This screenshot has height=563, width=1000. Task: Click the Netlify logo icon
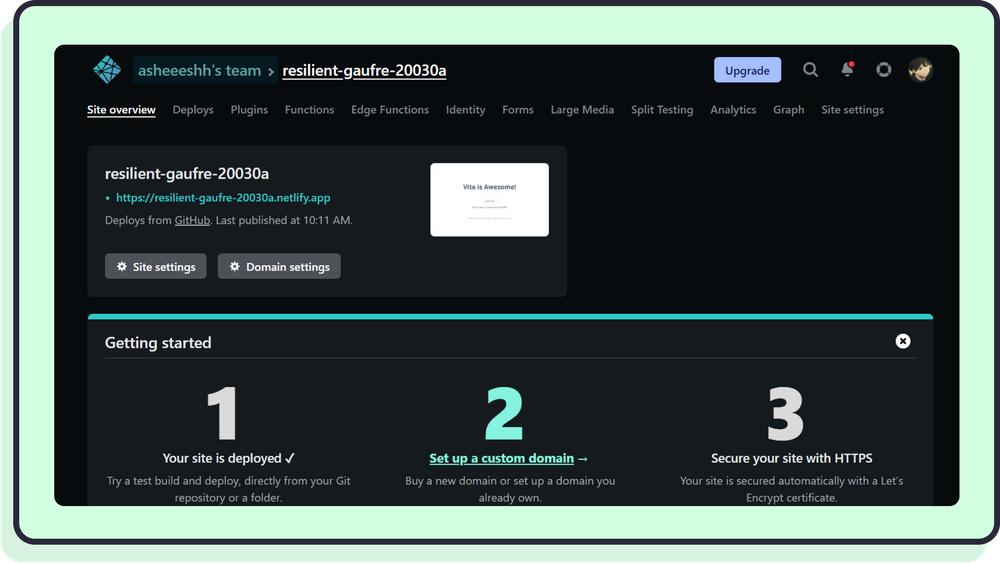(x=107, y=70)
